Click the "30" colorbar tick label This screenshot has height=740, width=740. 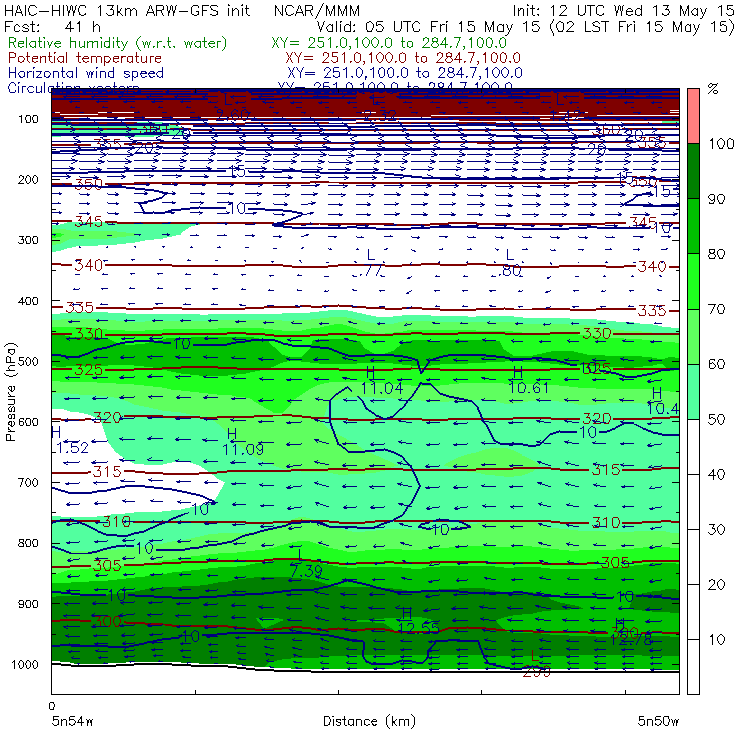pos(716,530)
